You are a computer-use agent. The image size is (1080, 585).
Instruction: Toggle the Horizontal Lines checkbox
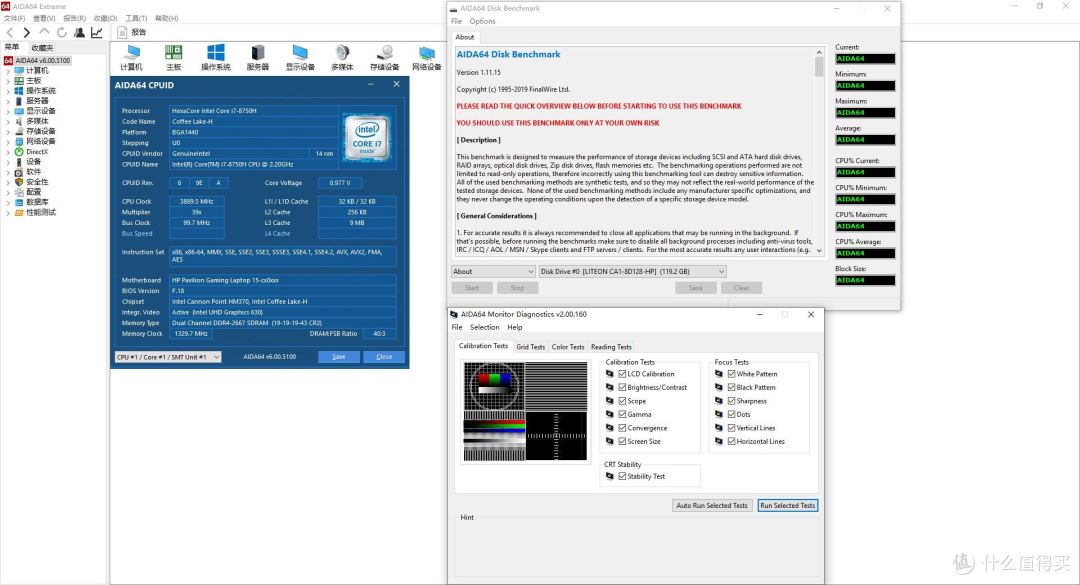click(x=731, y=441)
